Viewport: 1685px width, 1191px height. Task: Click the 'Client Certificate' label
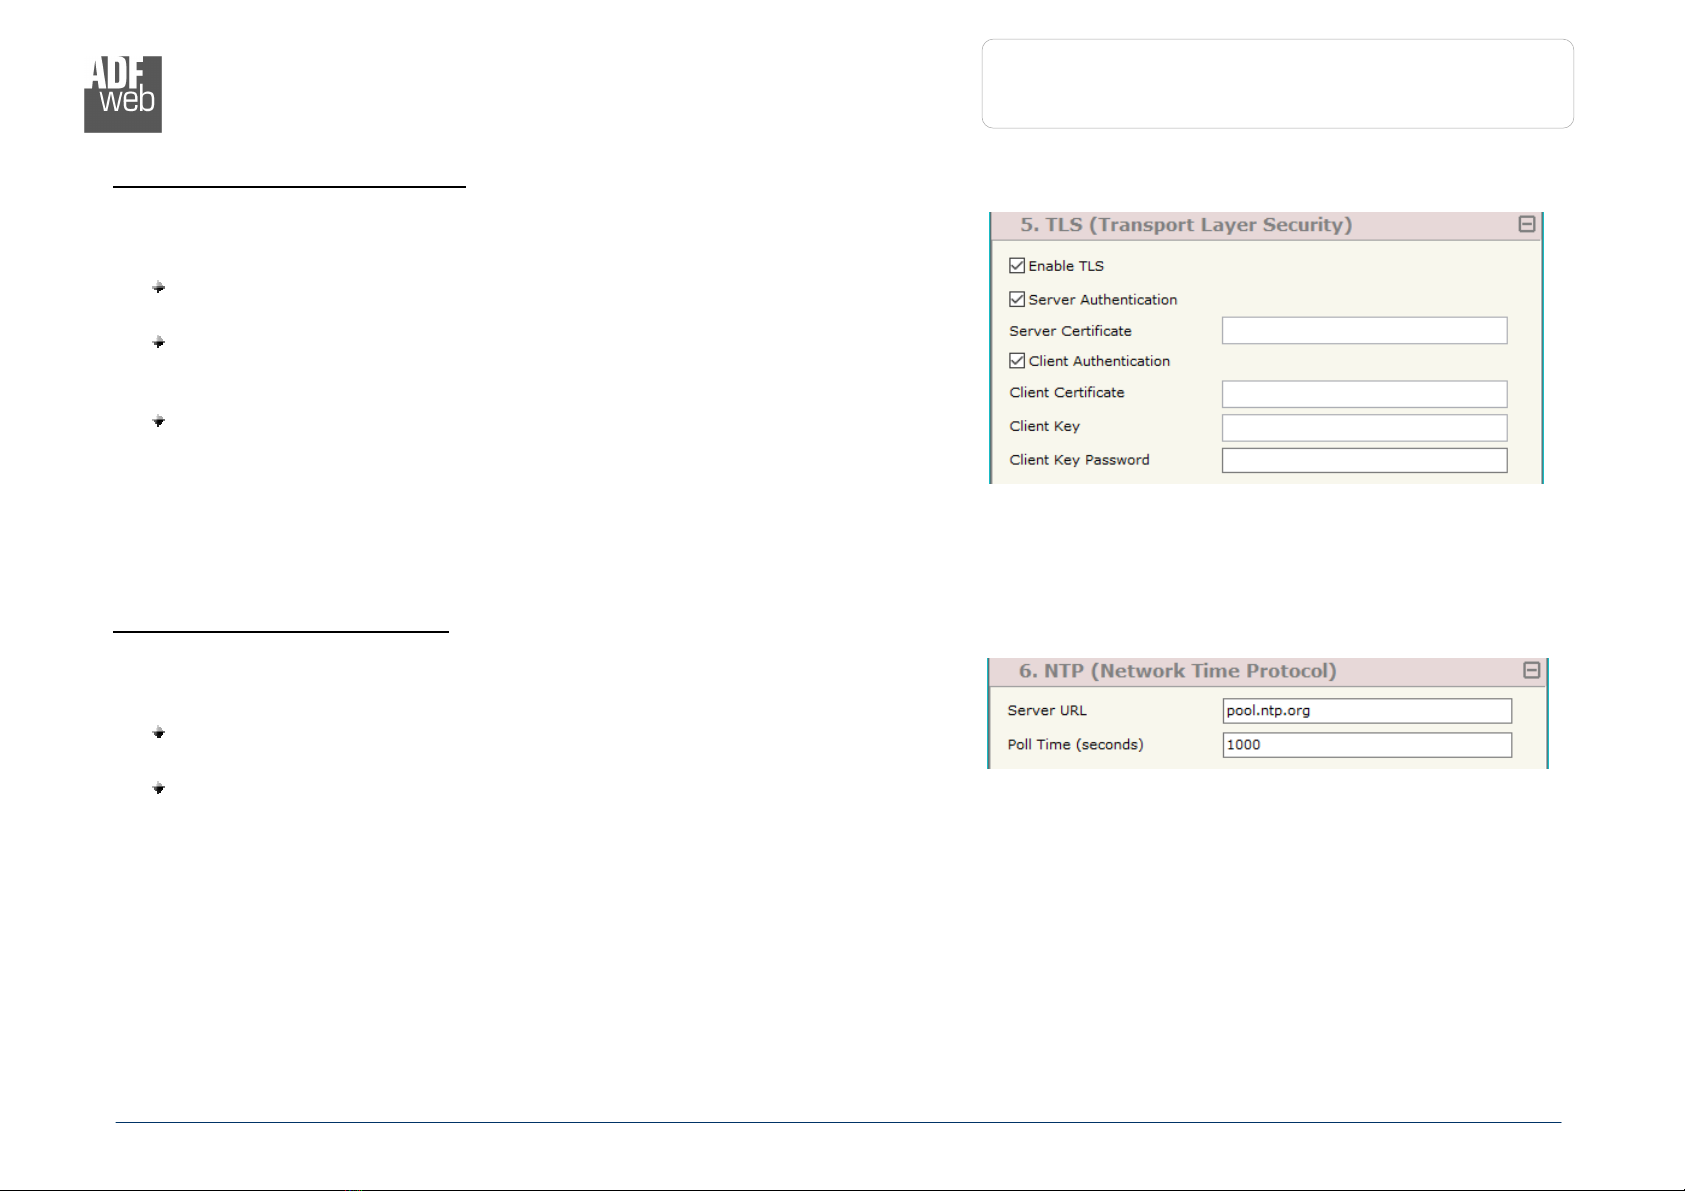point(1067,393)
